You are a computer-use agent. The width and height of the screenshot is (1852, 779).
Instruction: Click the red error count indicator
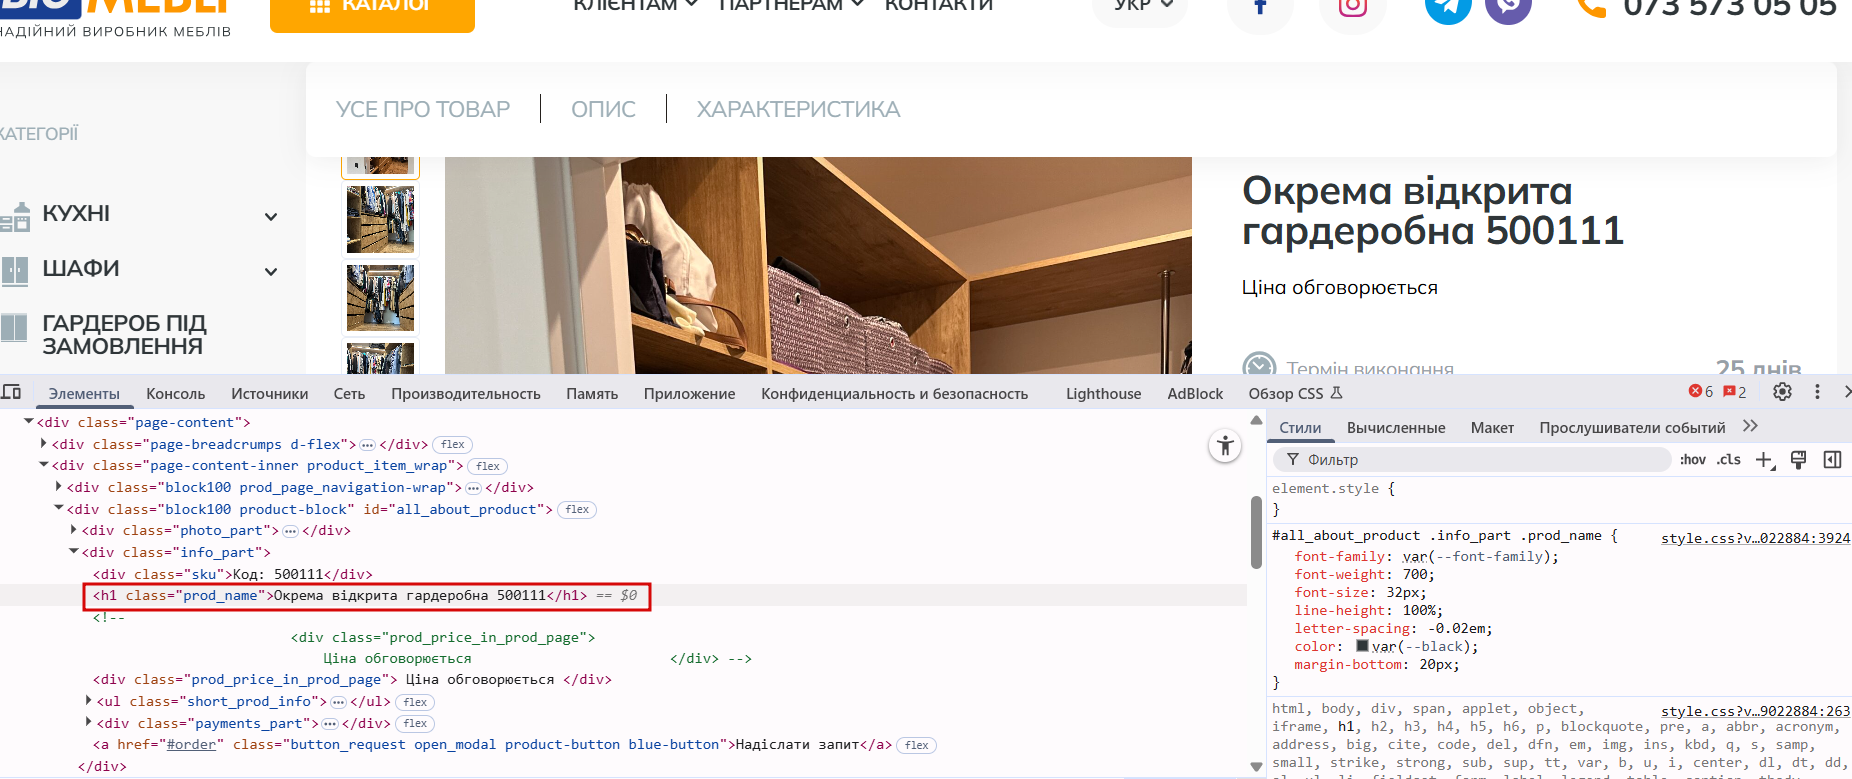[1701, 392]
